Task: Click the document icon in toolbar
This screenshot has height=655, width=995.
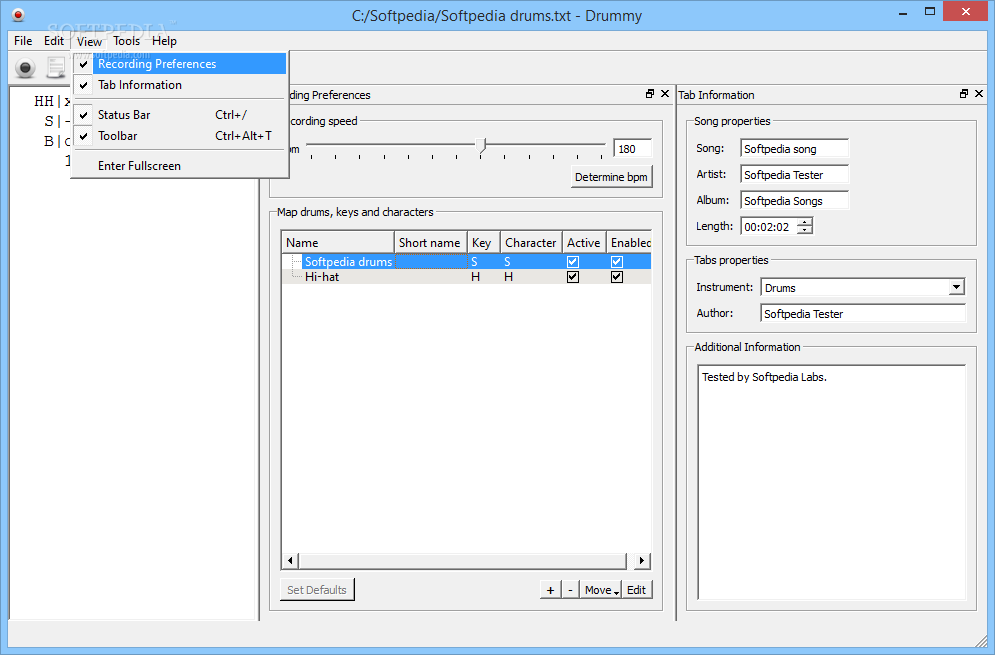Action: click(x=56, y=67)
